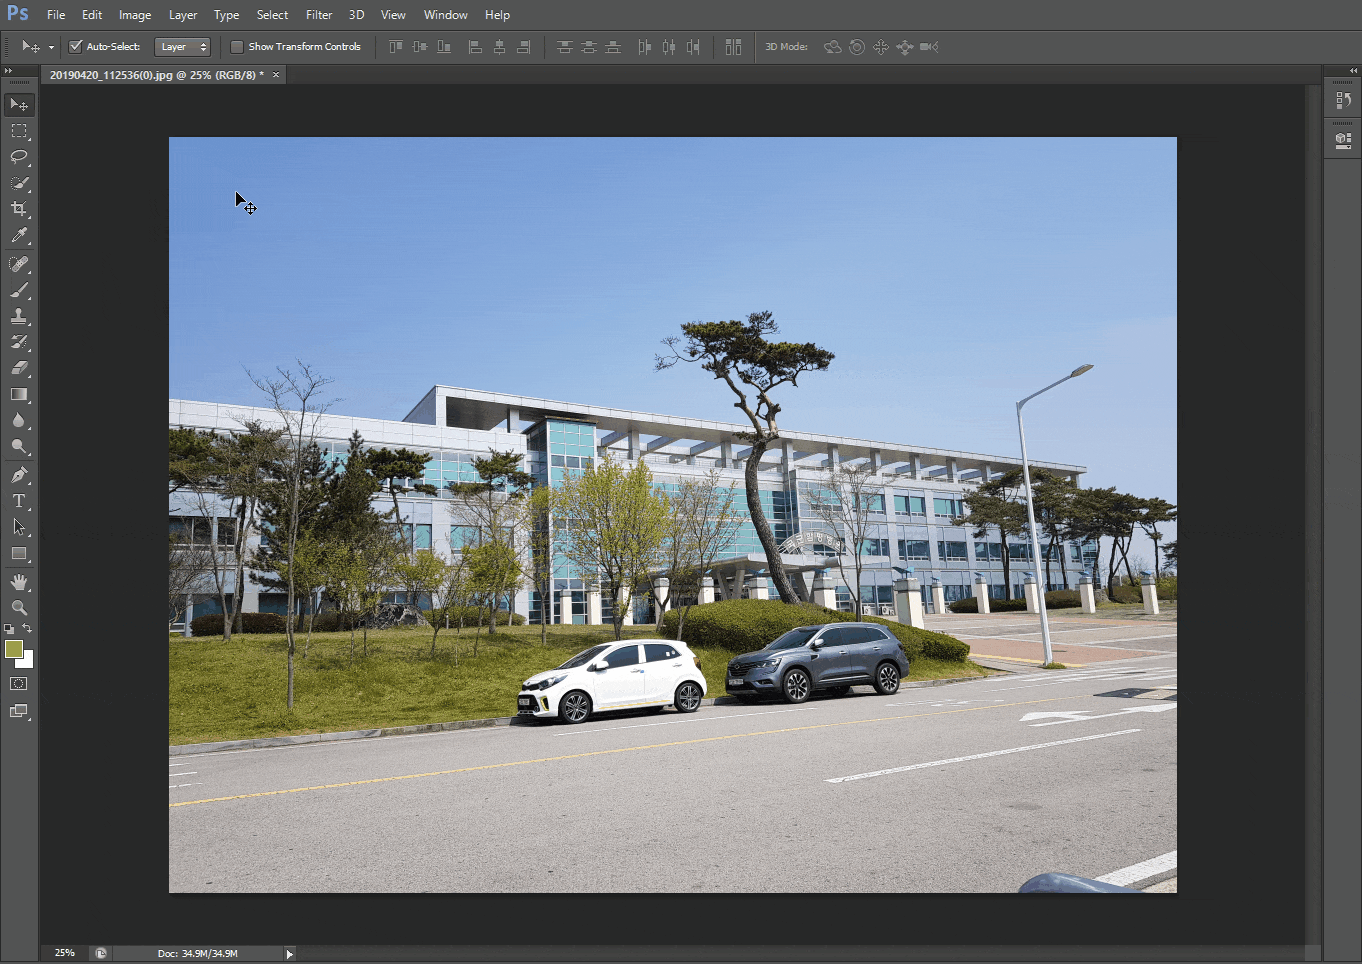1362x964 pixels.
Task: Open the Filter menu
Action: pos(319,15)
